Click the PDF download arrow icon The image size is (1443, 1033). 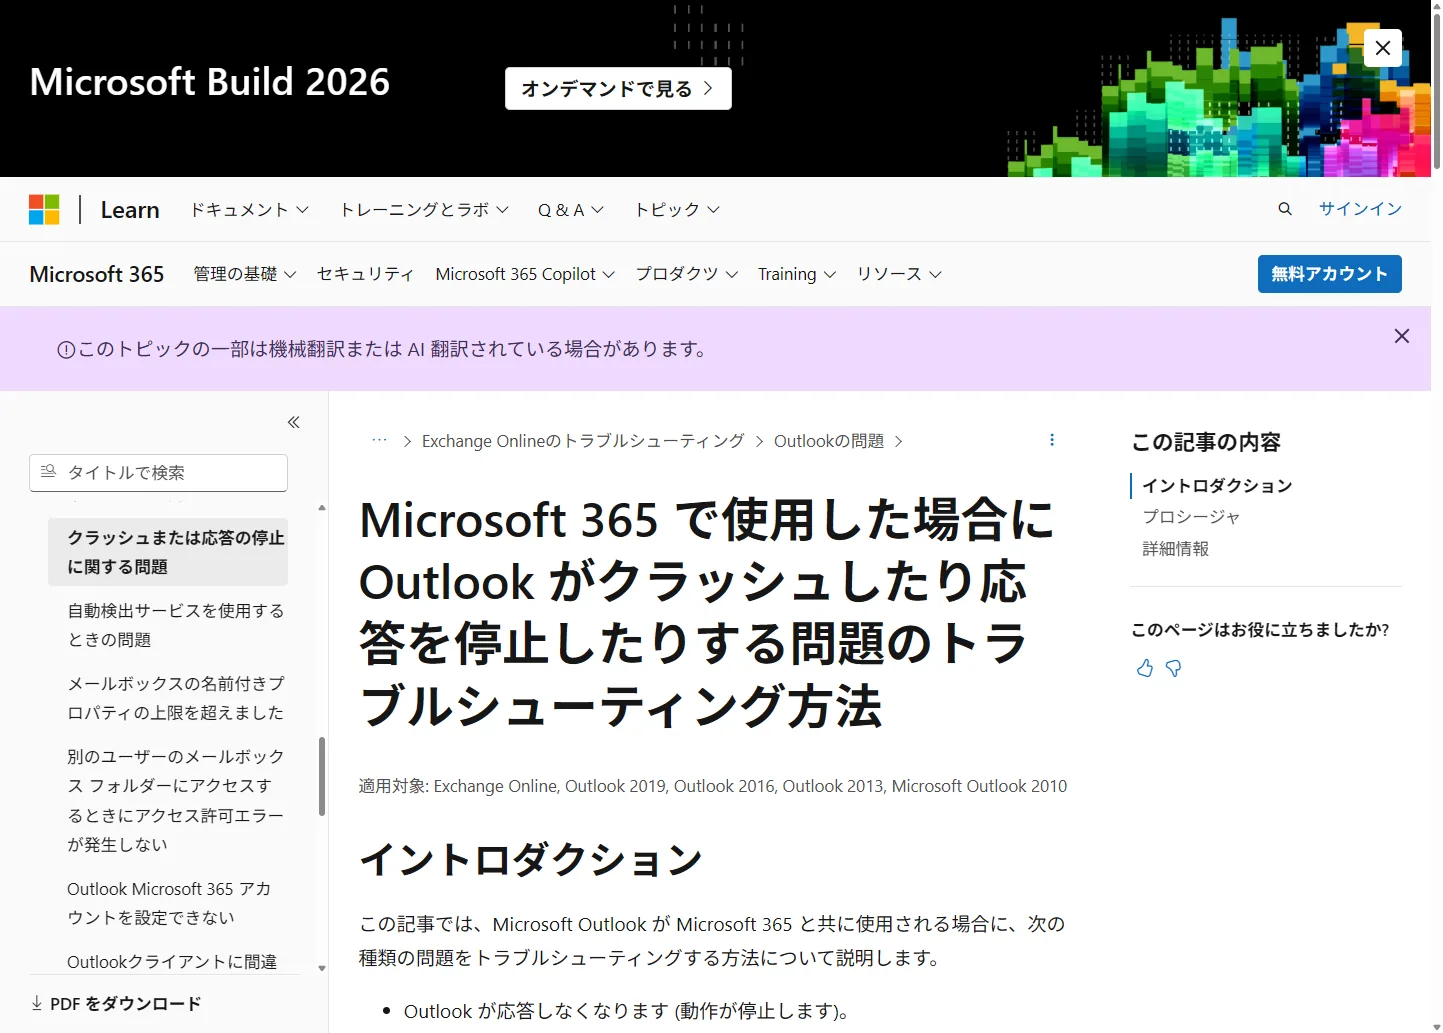point(37,1003)
